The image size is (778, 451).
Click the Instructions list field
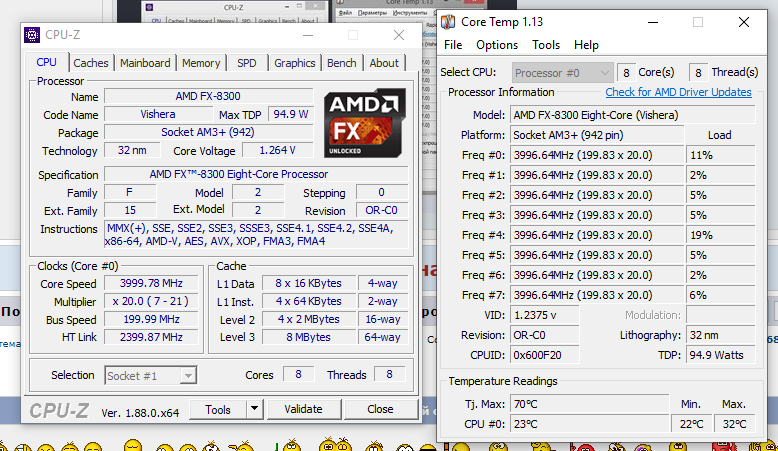256,235
